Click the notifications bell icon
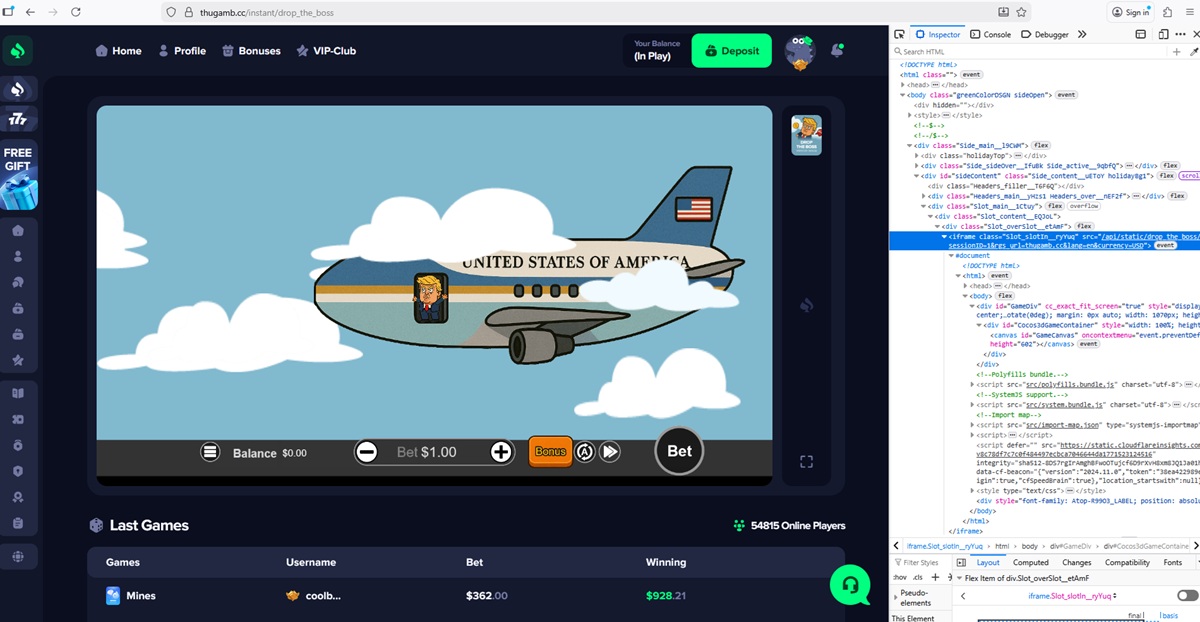This screenshot has width=1200, height=622. [838, 50]
